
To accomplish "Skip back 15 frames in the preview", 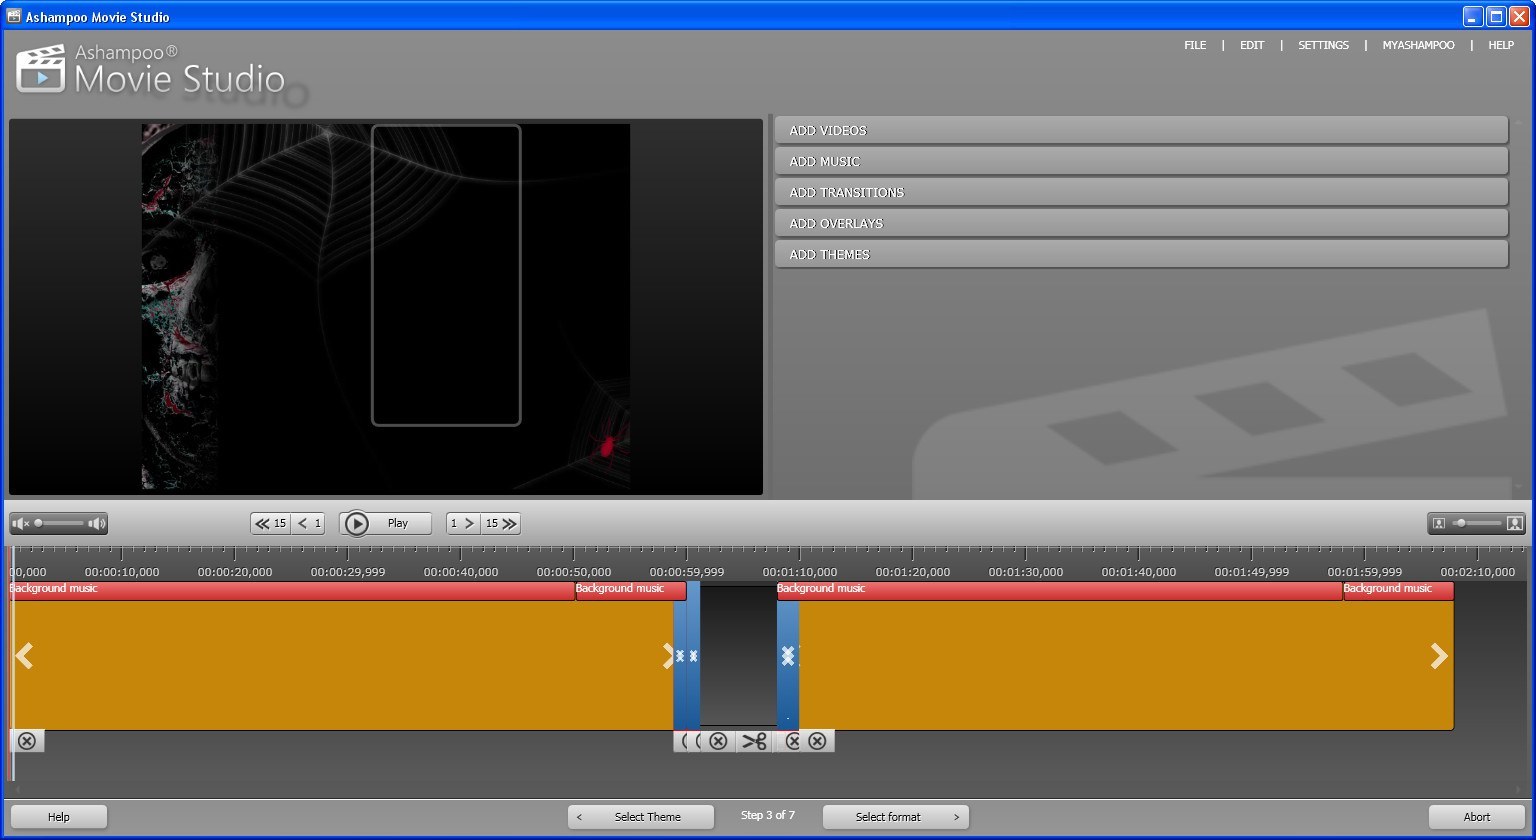I will [268, 522].
